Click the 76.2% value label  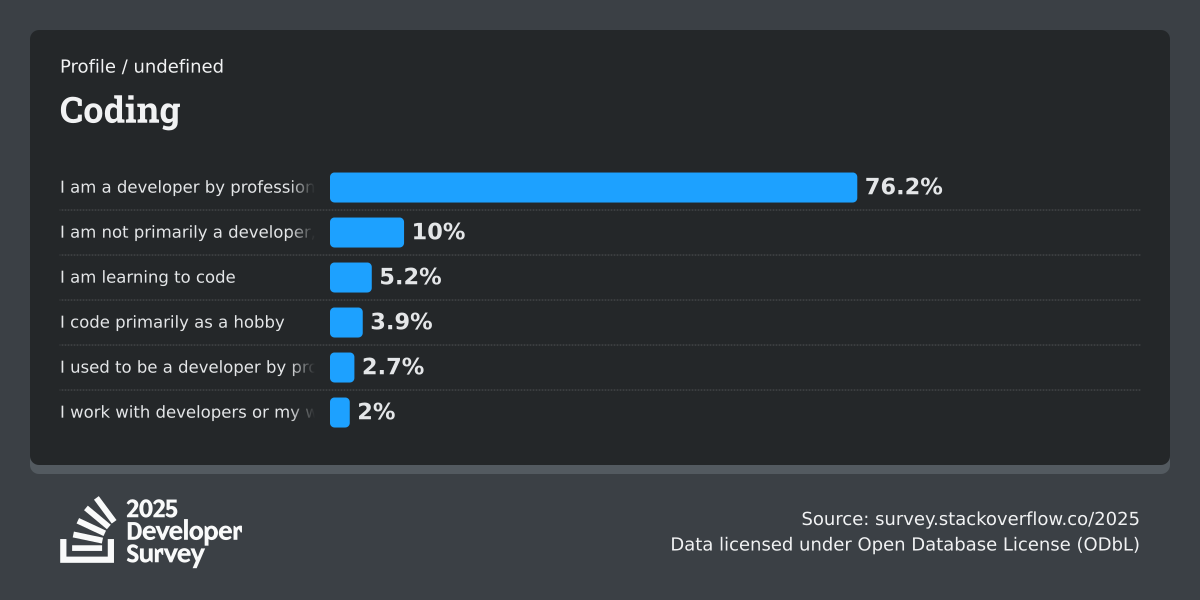point(904,187)
